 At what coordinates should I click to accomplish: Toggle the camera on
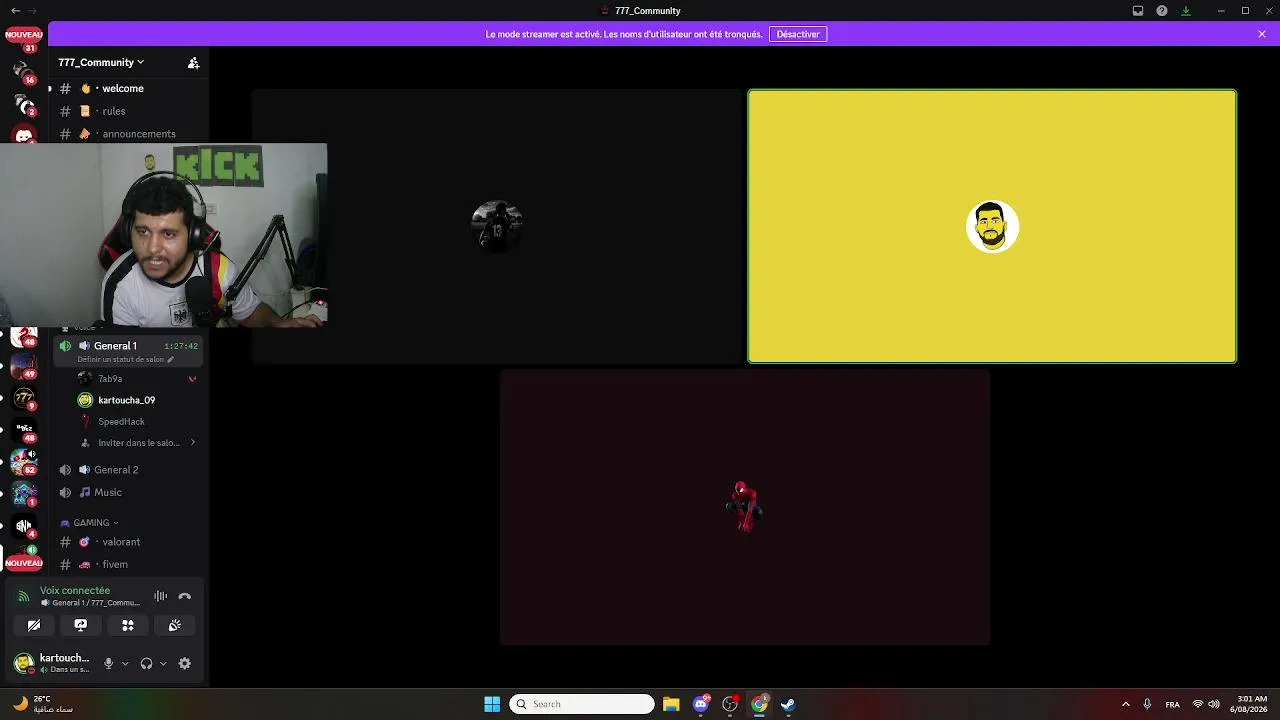[34, 625]
